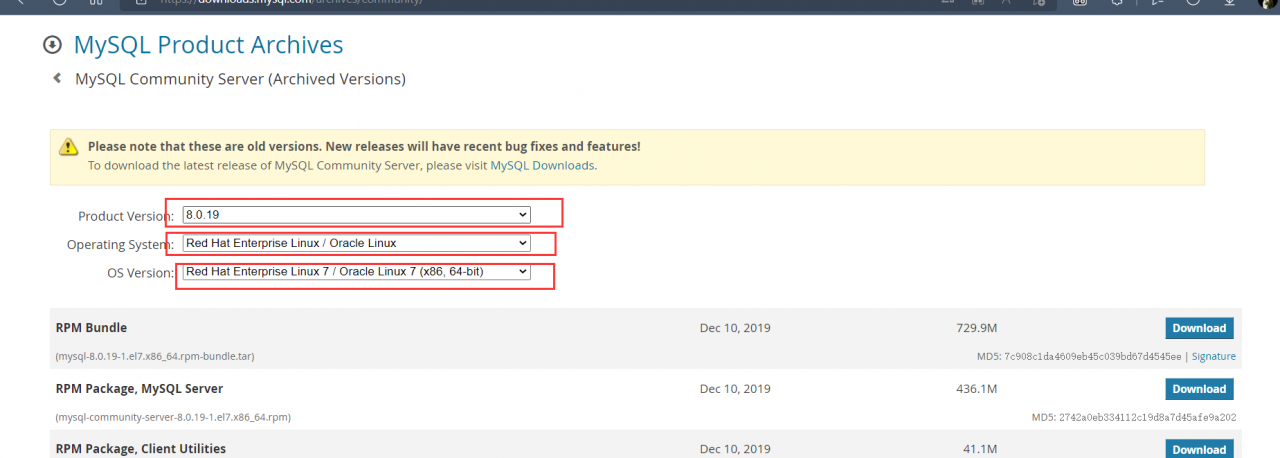Download the RPM Package, Client Utilities
This screenshot has width=1280, height=458.
[x=1199, y=449]
